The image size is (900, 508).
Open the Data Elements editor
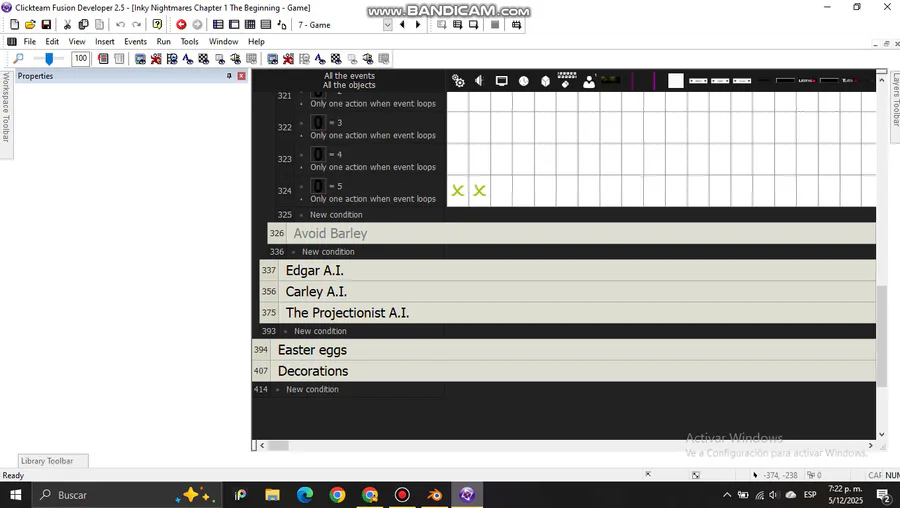[x=282, y=25]
